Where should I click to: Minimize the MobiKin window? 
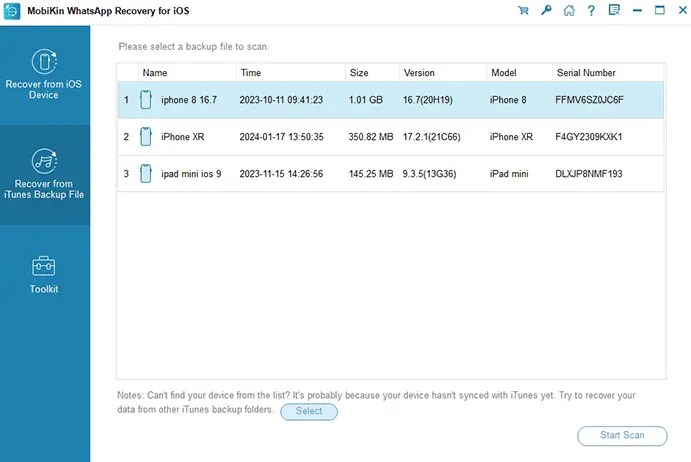(x=637, y=10)
